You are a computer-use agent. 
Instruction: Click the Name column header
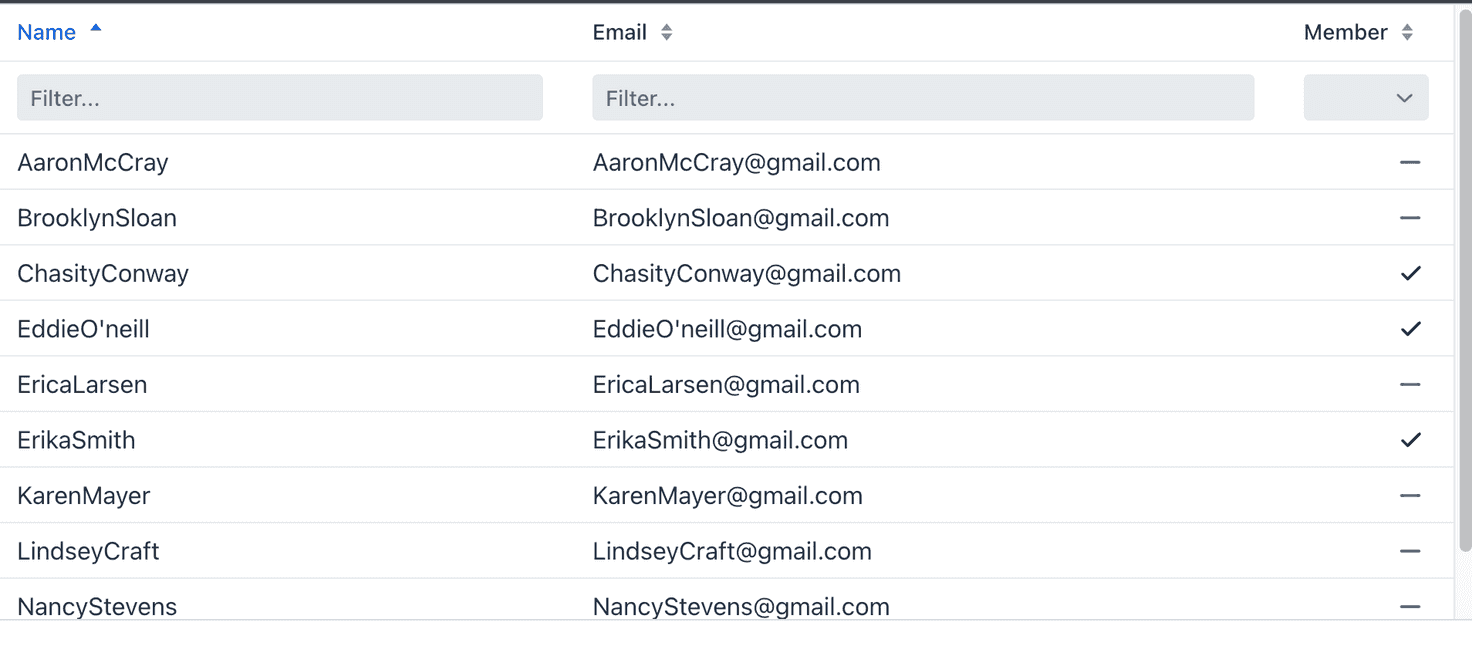coord(46,32)
